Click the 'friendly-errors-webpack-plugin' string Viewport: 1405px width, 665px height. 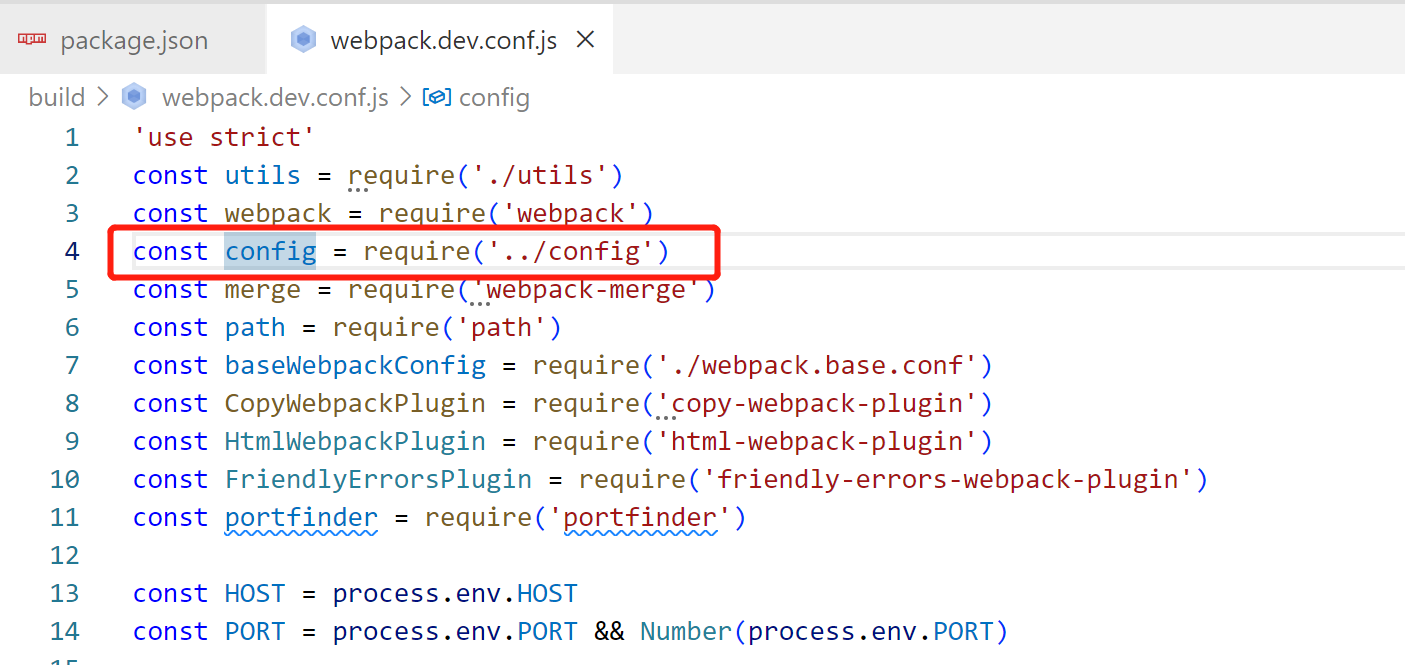point(947,479)
